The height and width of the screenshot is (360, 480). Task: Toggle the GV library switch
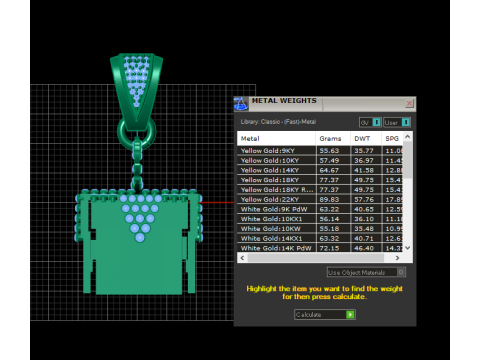tap(370, 122)
